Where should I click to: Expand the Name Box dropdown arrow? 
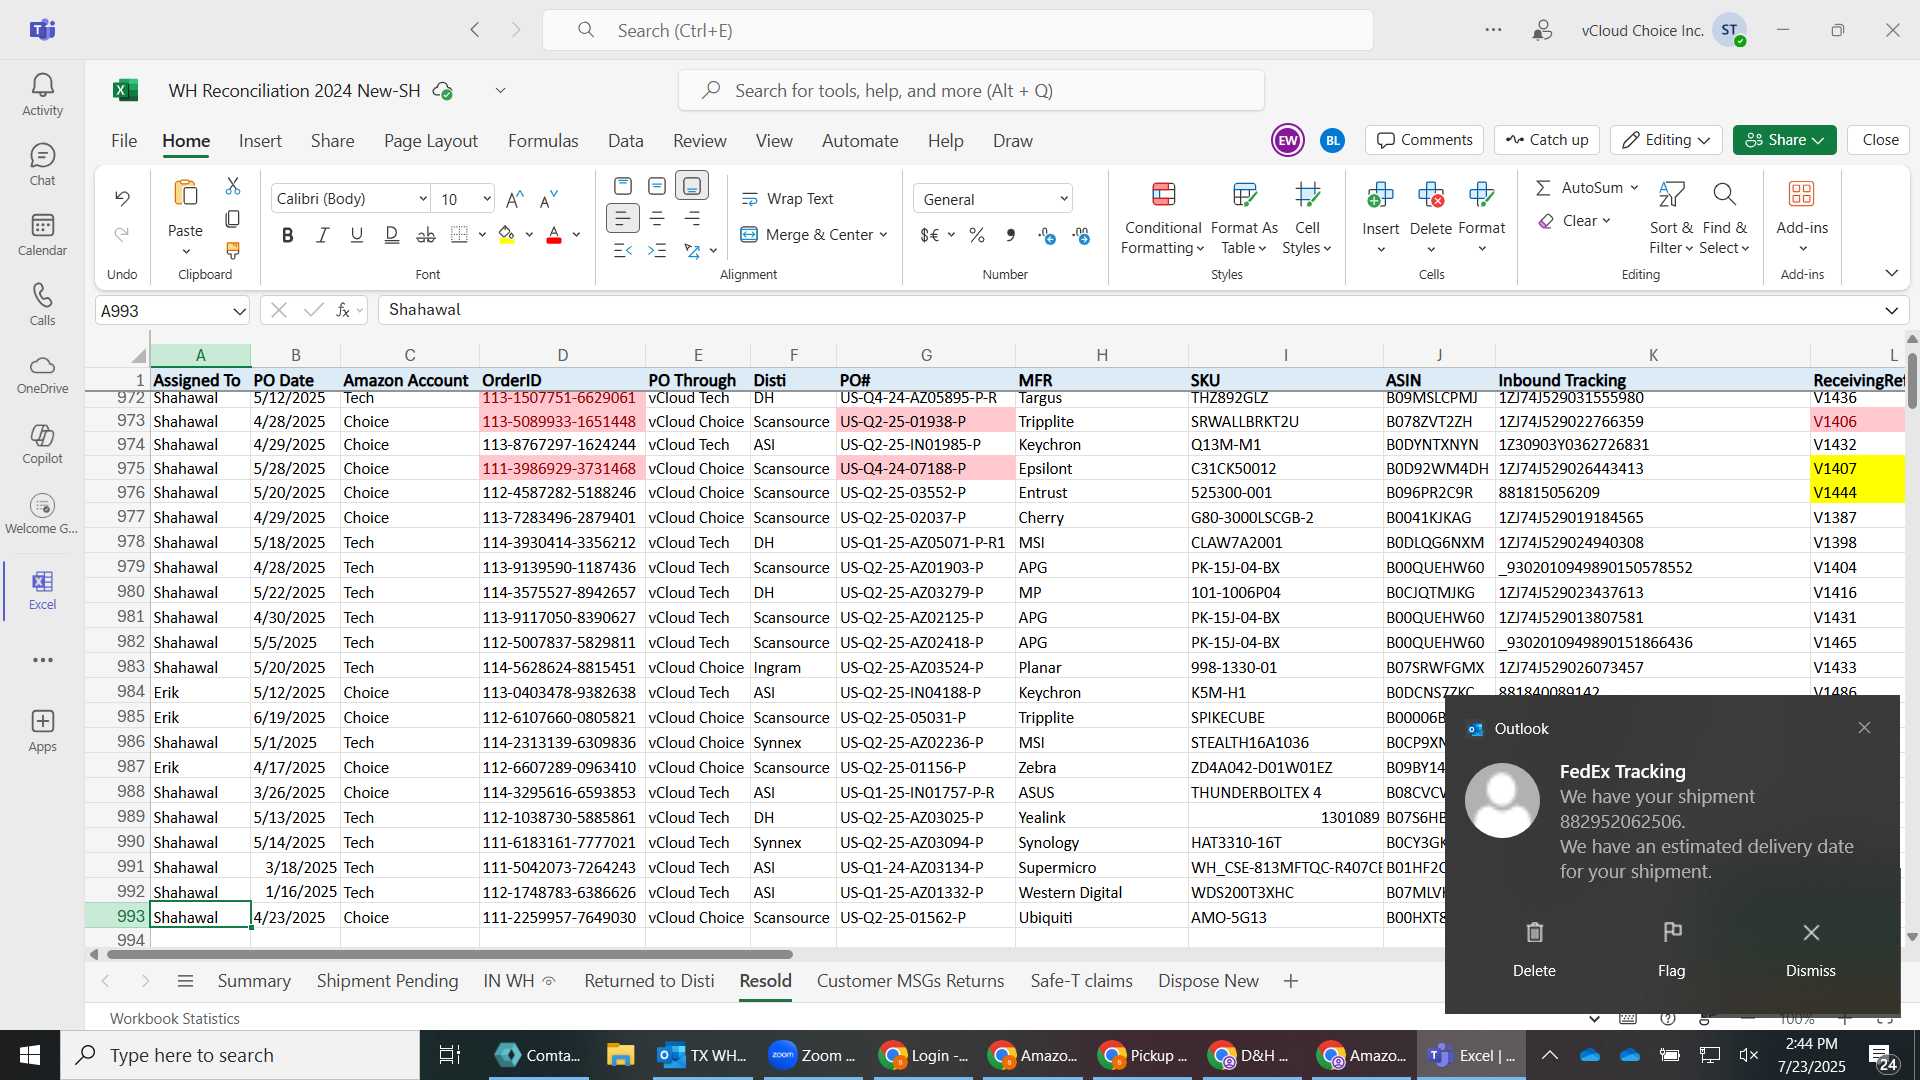pyautogui.click(x=239, y=311)
